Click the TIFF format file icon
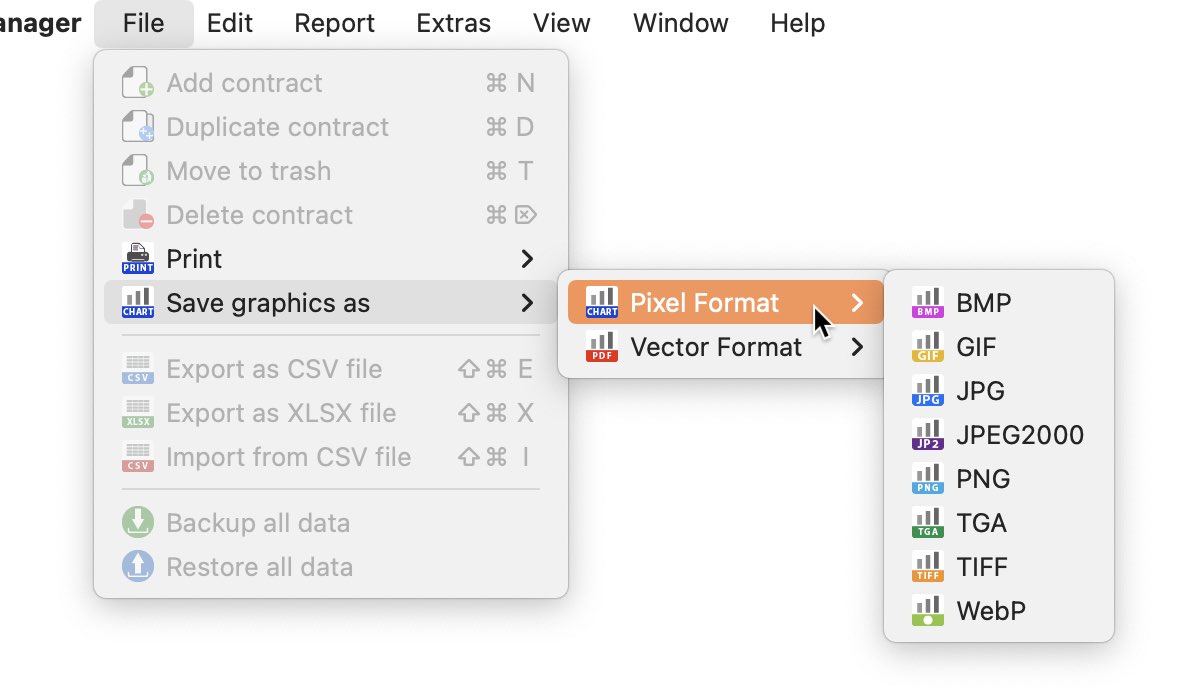The width and height of the screenshot is (1200, 700). pyautogui.click(x=928, y=567)
